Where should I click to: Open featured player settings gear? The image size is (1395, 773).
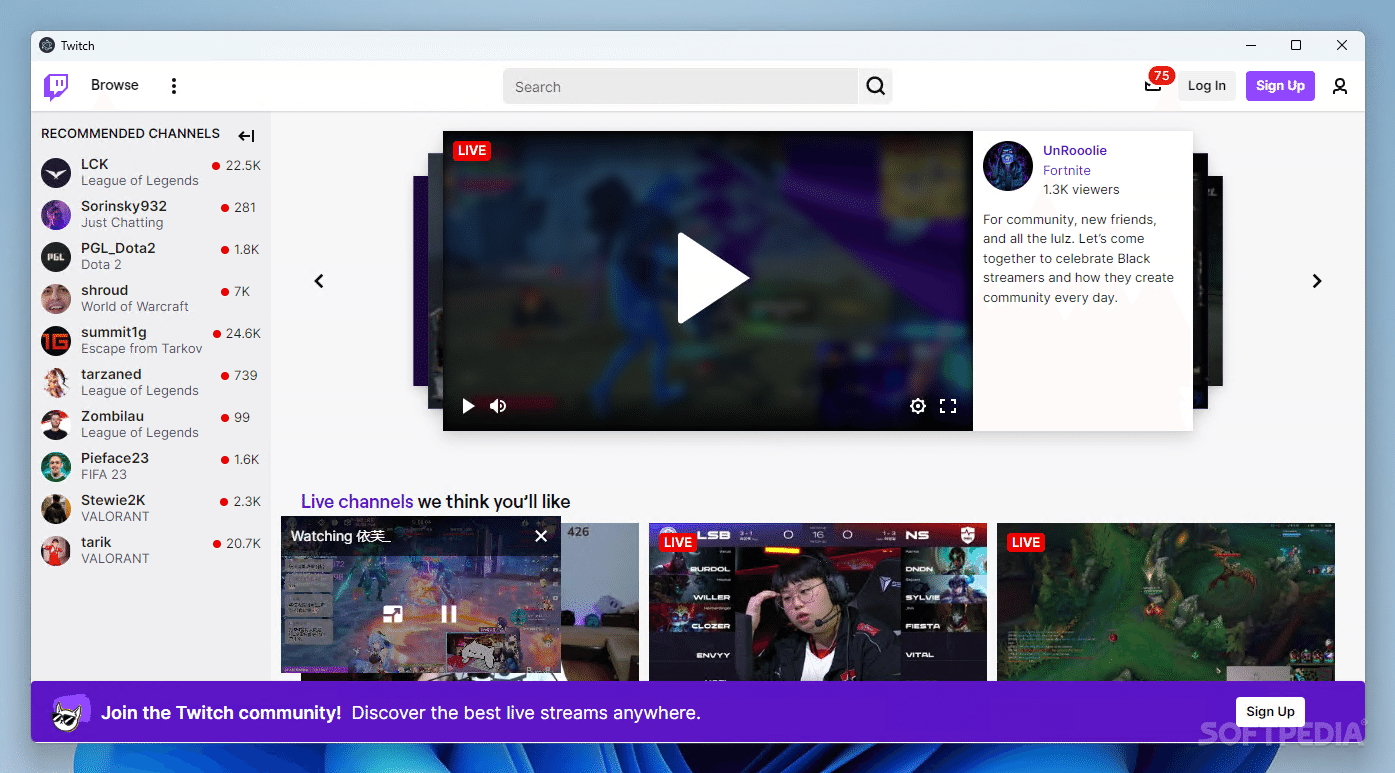[x=918, y=405]
